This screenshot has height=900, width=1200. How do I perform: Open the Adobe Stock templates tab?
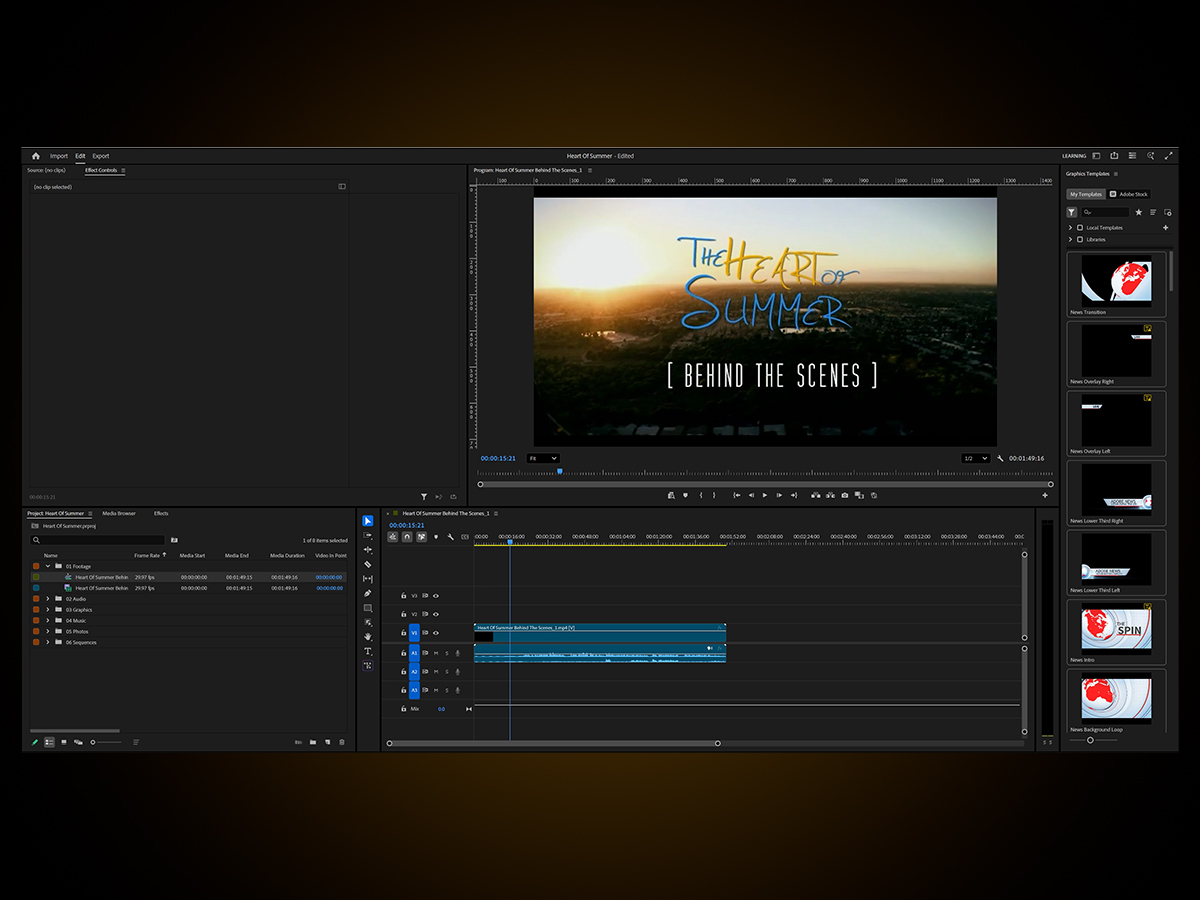pos(1133,194)
